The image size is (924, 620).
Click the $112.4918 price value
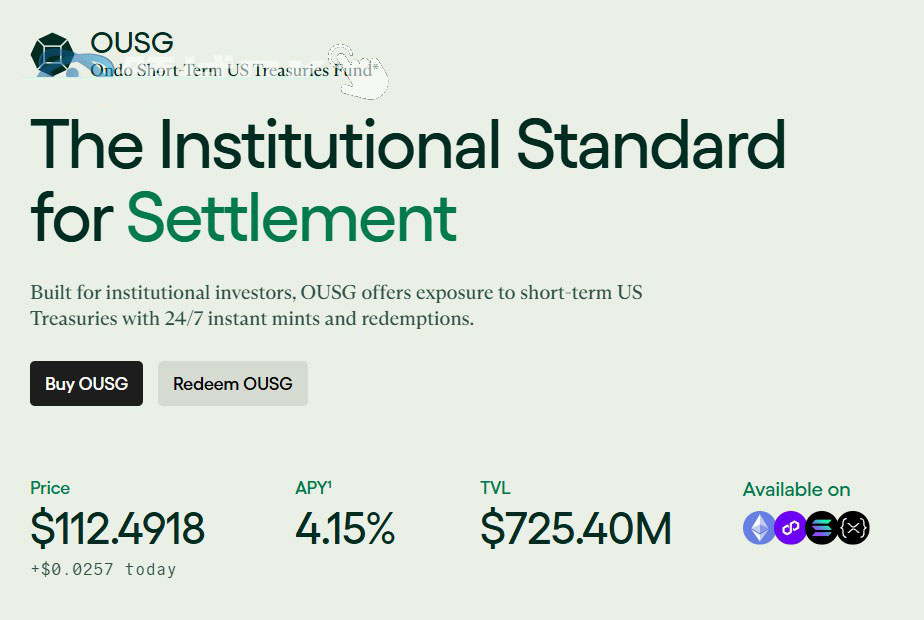pos(117,529)
